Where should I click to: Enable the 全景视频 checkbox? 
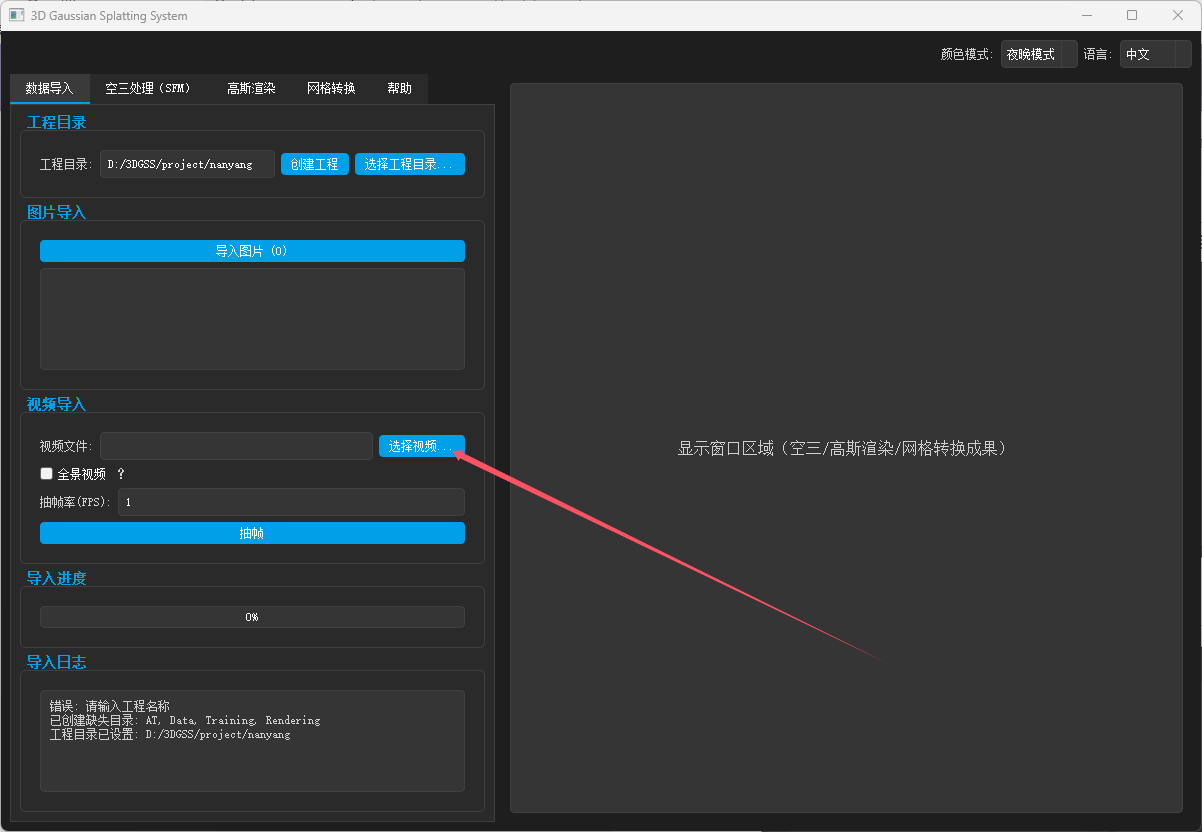pyautogui.click(x=46, y=474)
